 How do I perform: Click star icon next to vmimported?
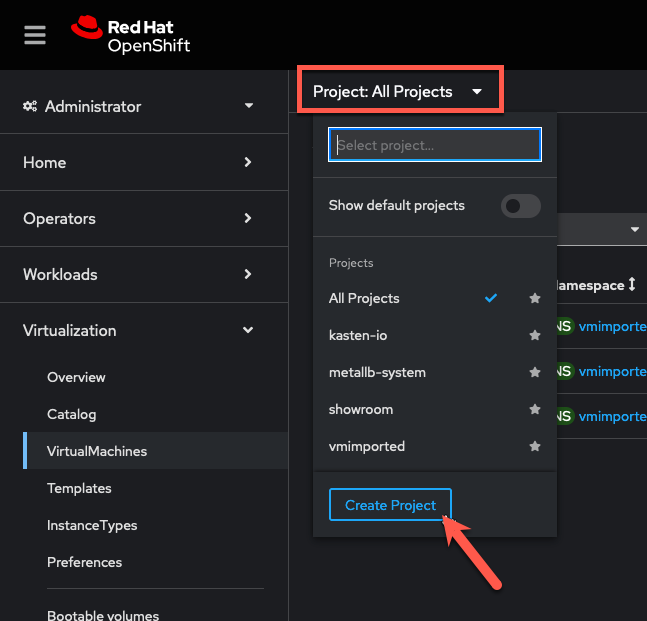coord(535,446)
